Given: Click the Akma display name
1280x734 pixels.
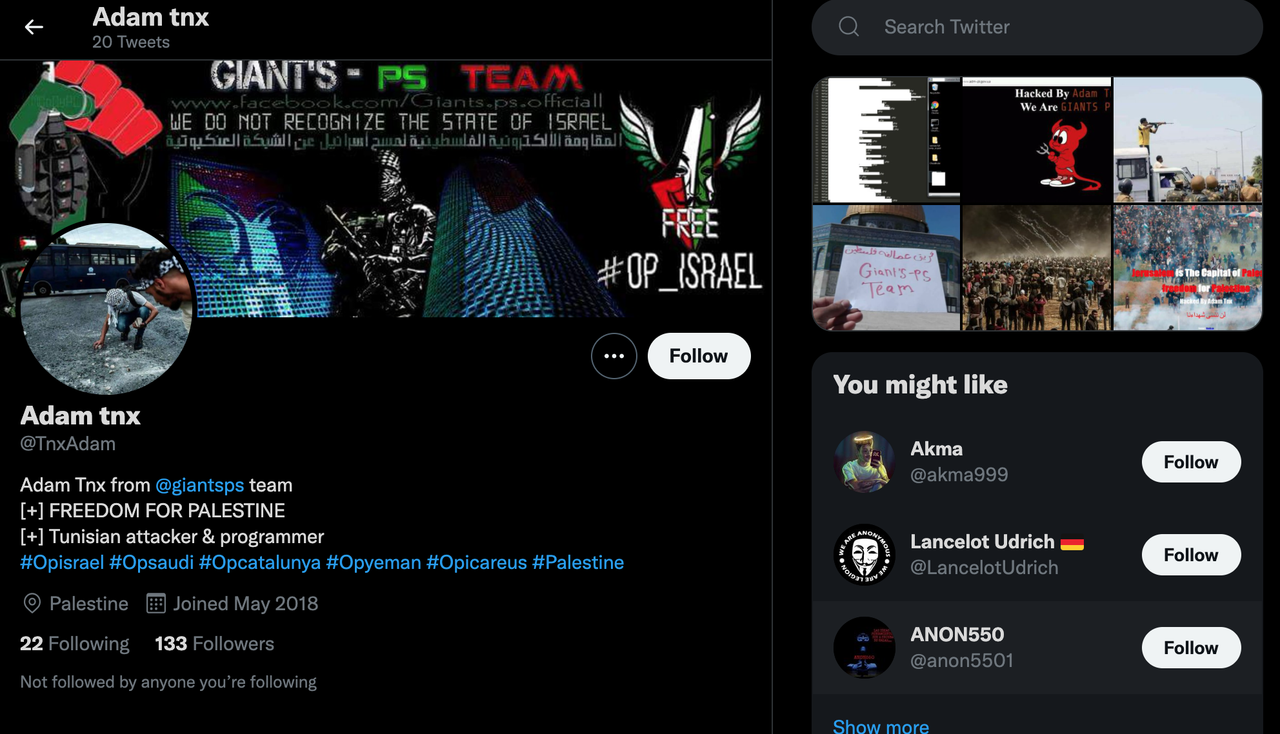Looking at the screenshot, I should pos(937,449).
